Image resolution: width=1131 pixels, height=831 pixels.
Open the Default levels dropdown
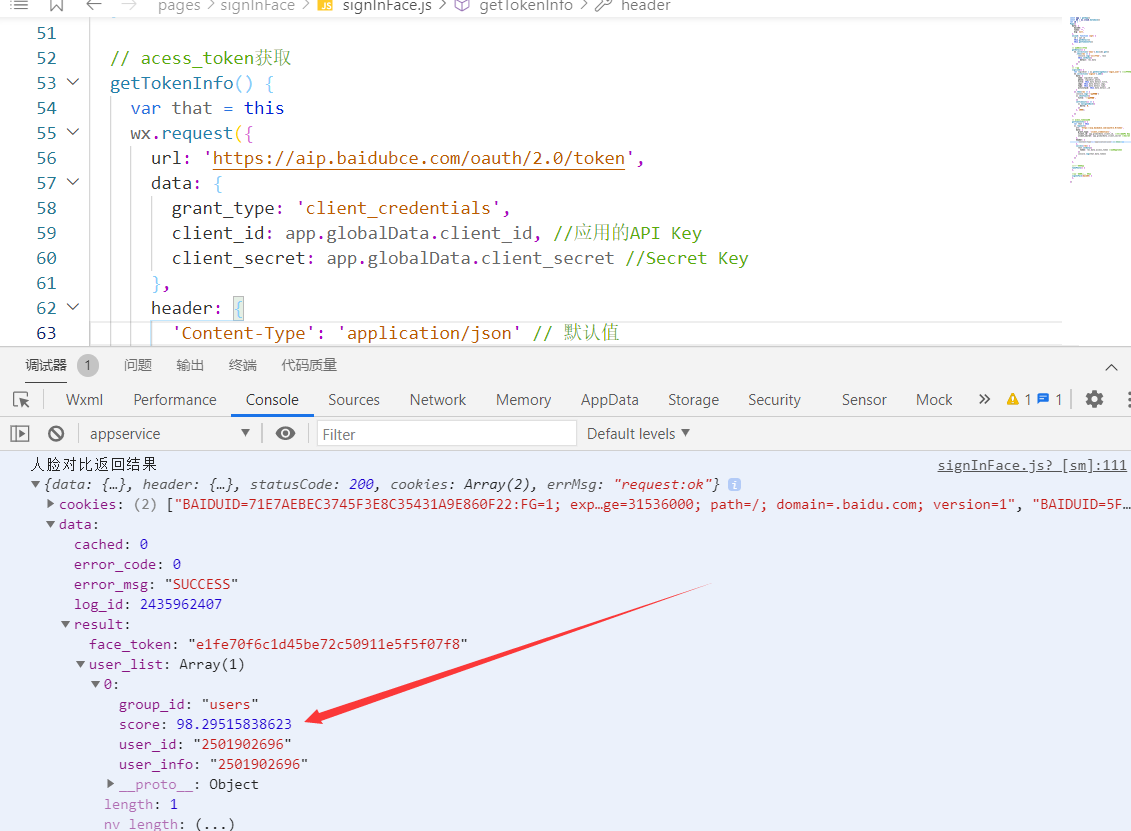tap(638, 434)
